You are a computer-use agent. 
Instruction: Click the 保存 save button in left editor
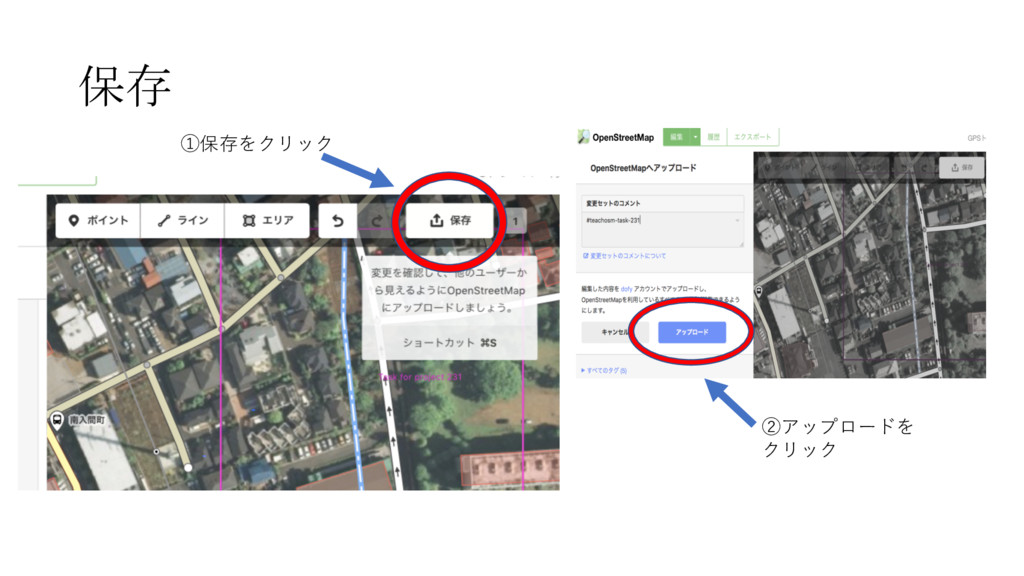pyautogui.click(x=450, y=221)
